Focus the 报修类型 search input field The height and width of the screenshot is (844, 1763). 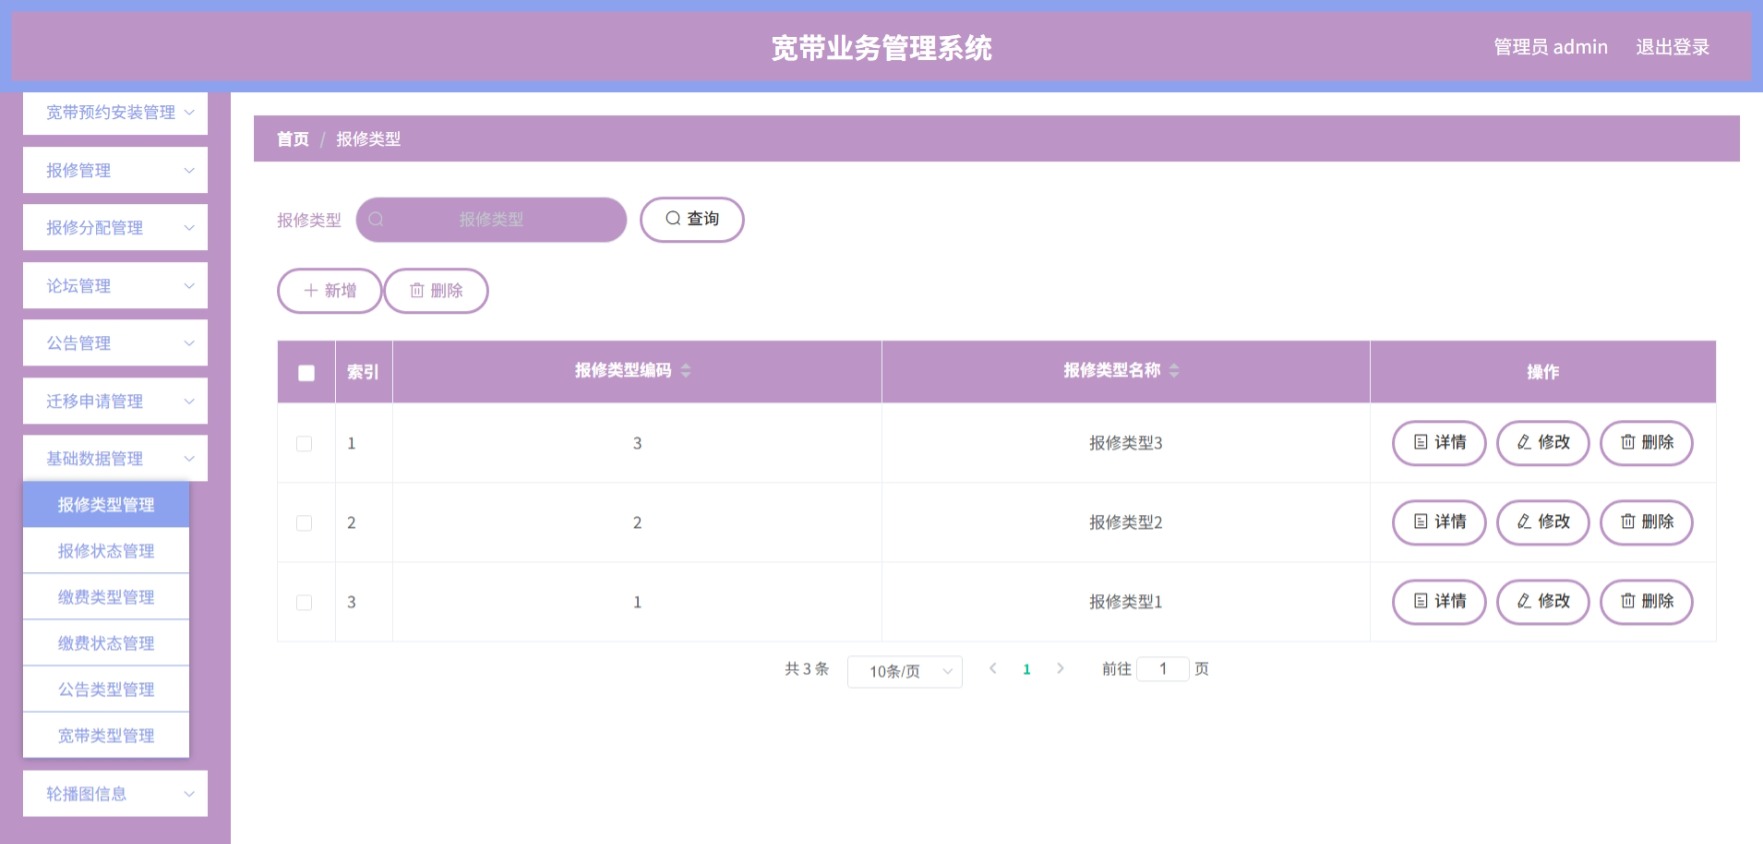491,219
